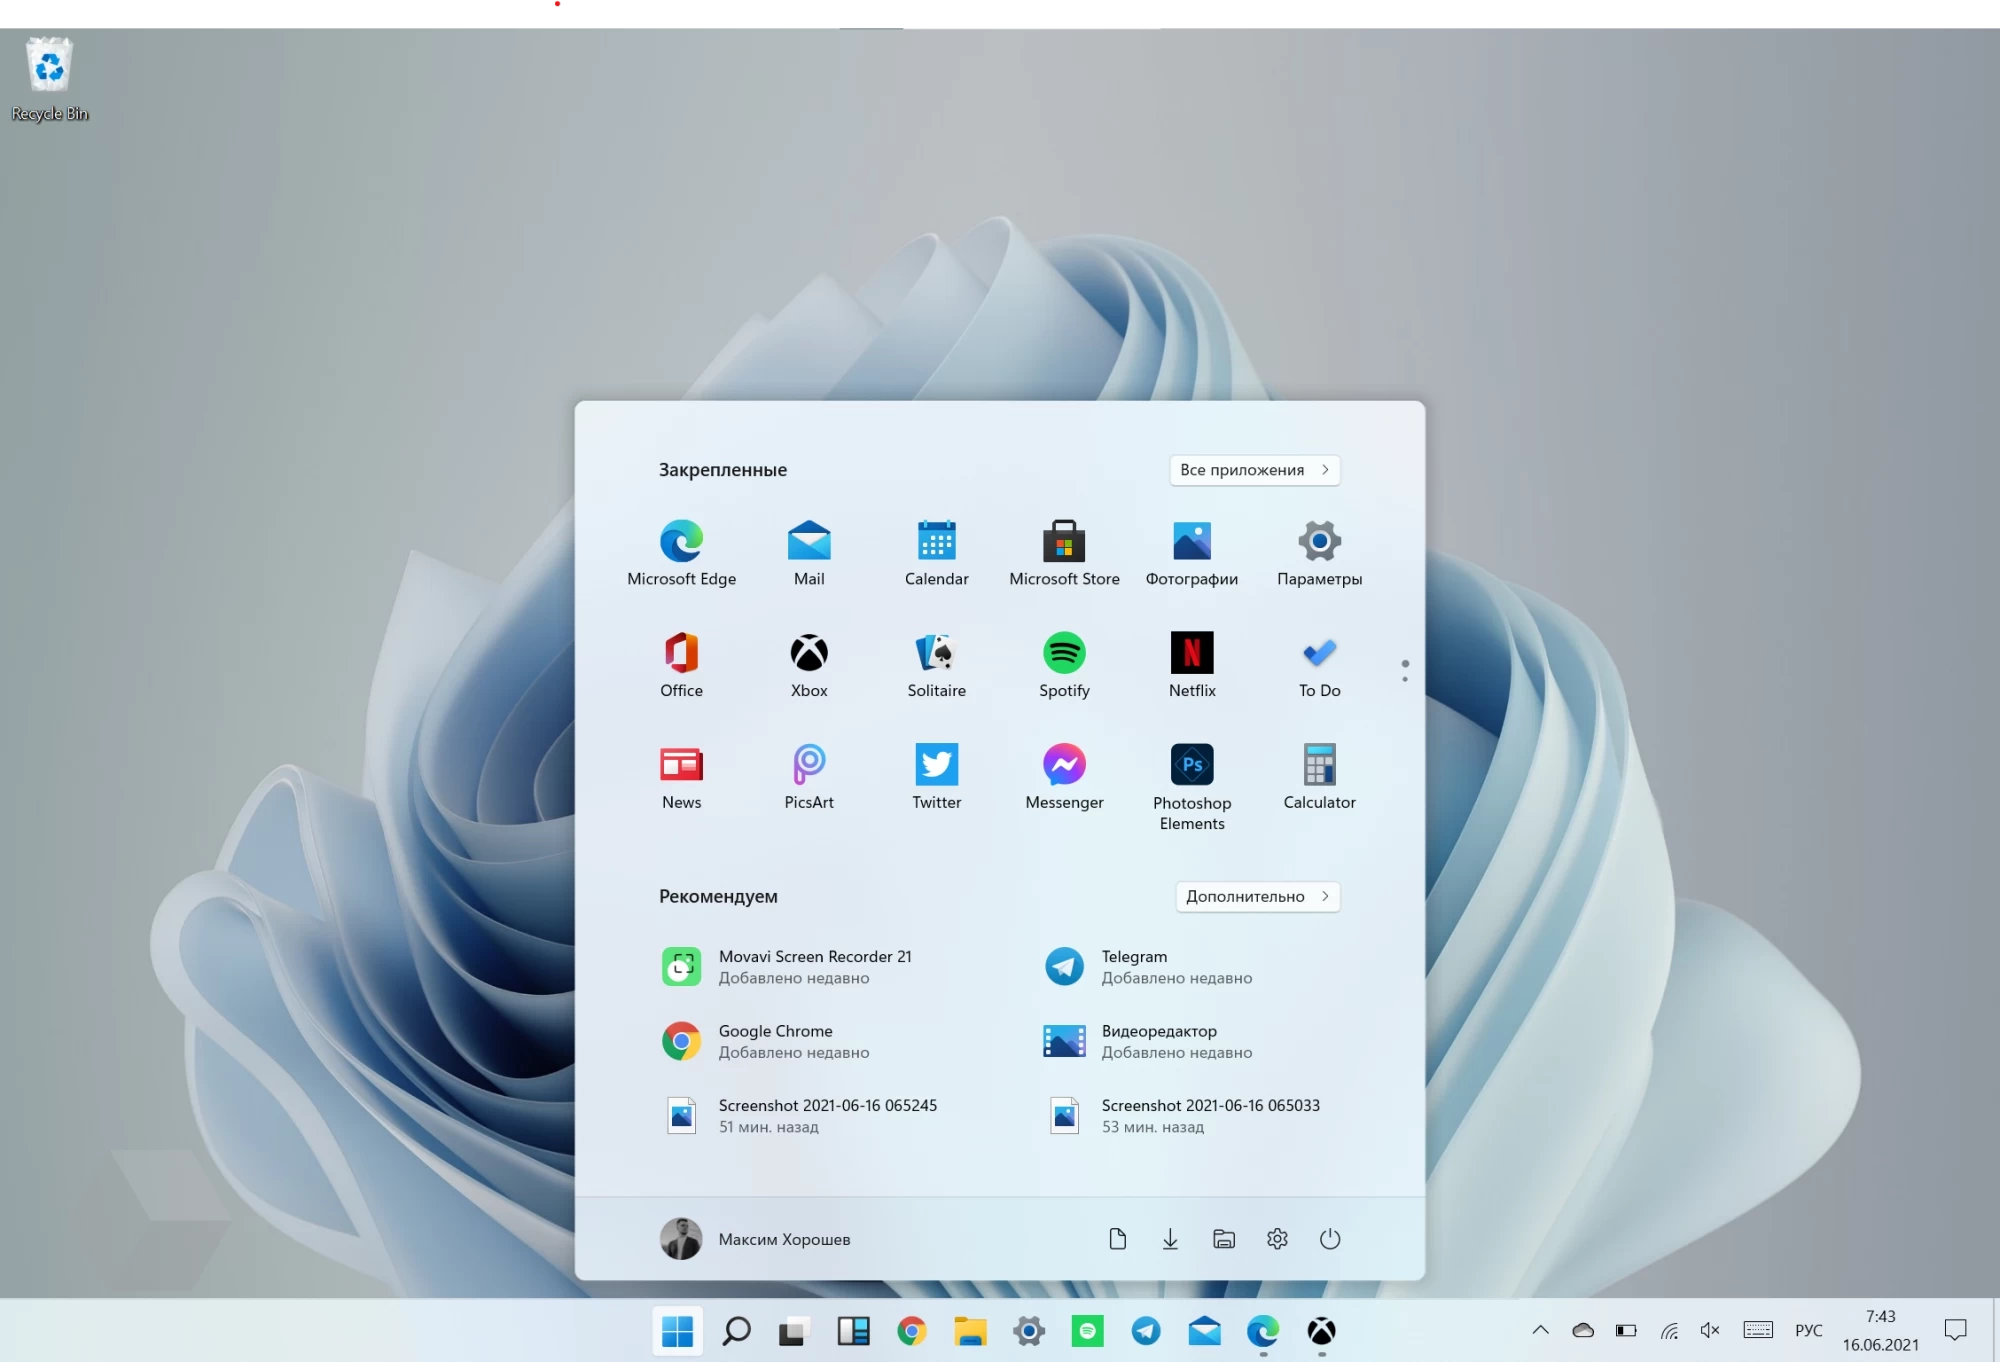This screenshot has width=2000, height=1362.
Task: Open the Calculator app
Action: coord(1319,777)
